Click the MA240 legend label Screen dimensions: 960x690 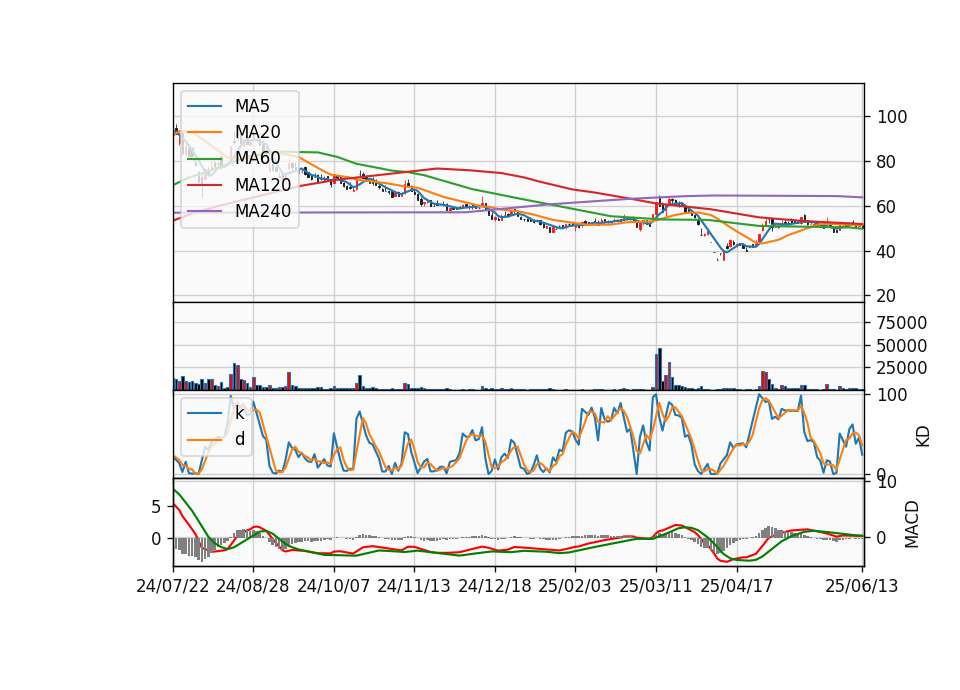263,211
